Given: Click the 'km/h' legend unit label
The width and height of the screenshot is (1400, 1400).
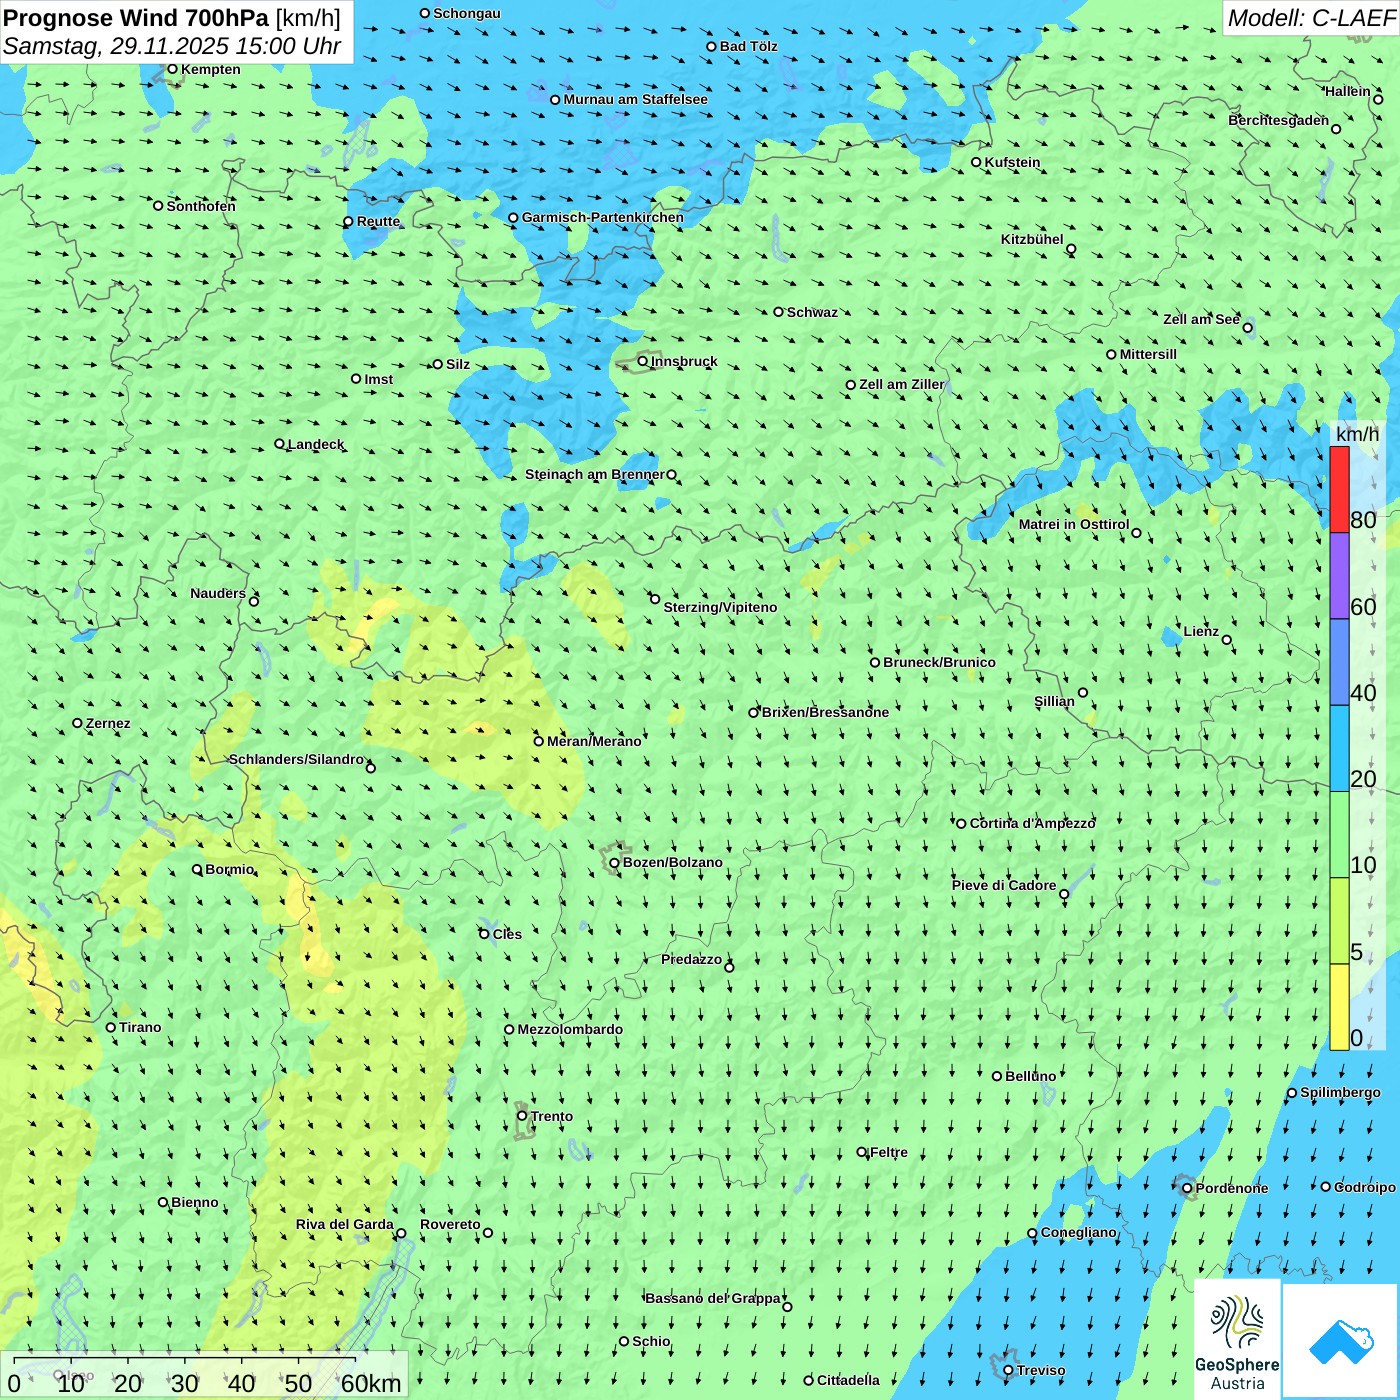Looking at the screenshot, I should coord(1357,434).
